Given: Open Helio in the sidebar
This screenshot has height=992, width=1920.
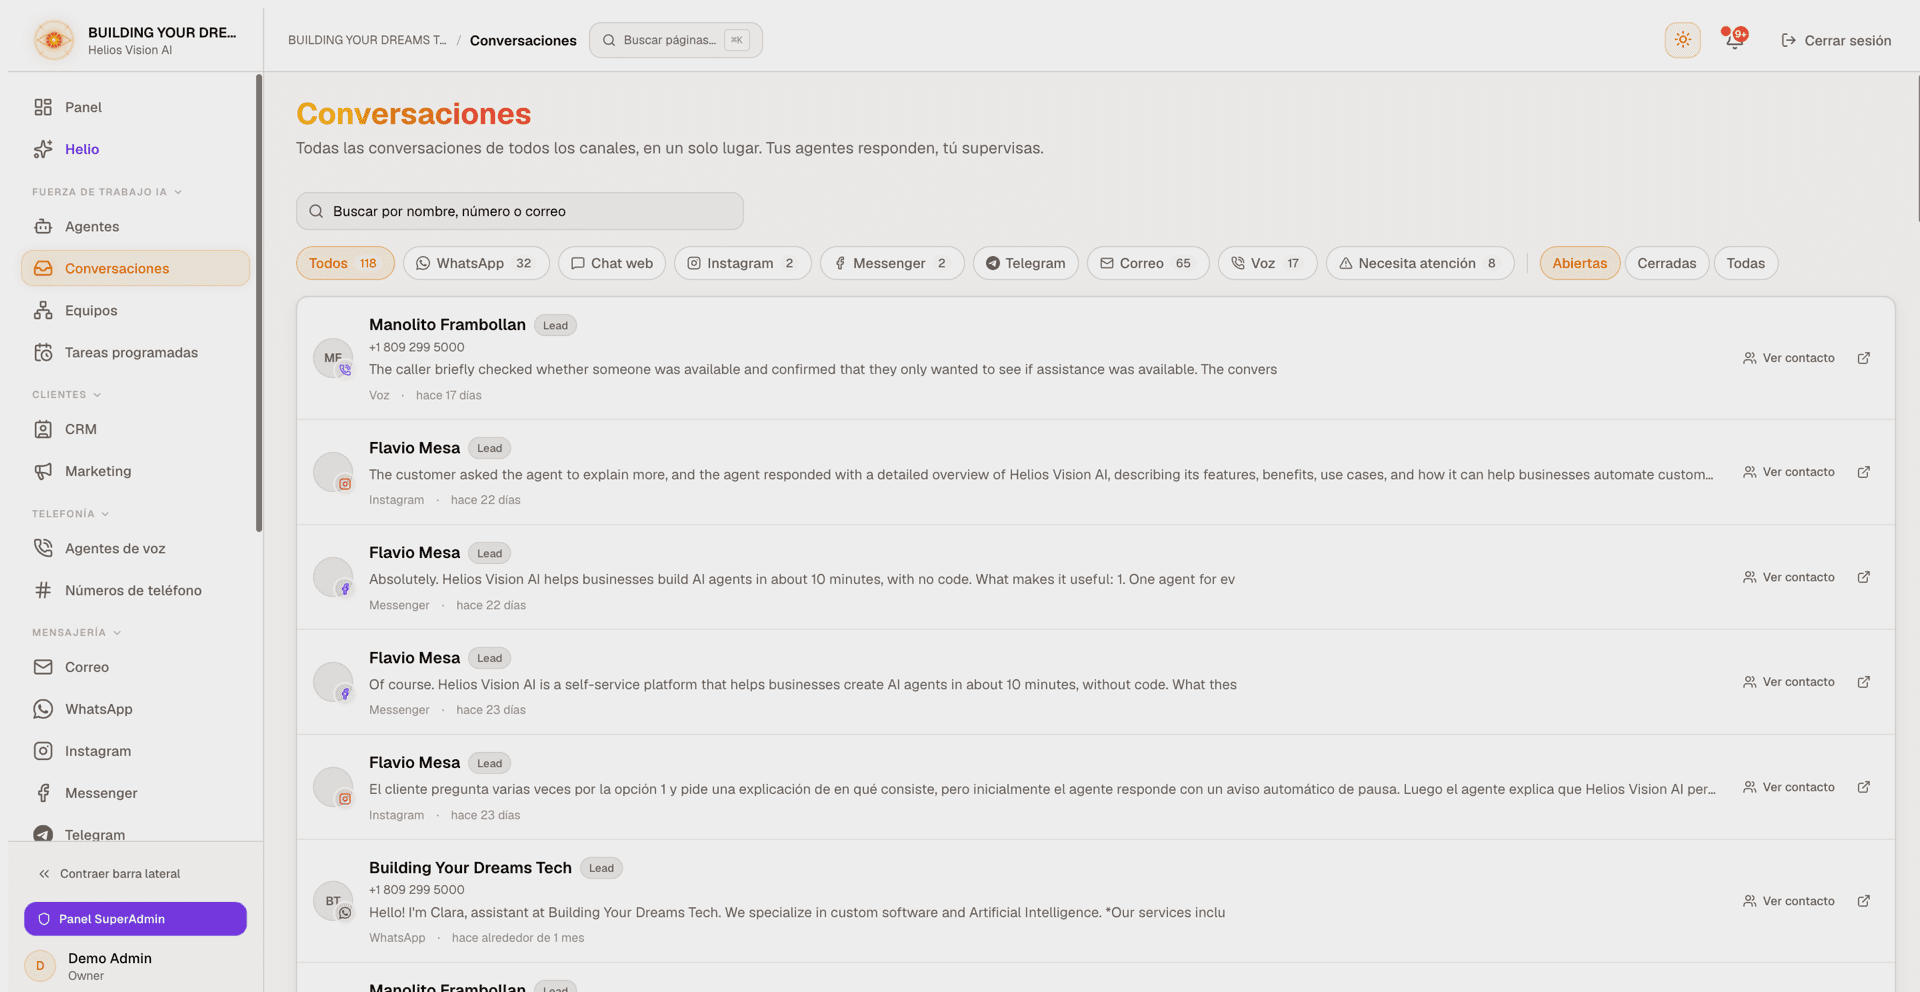Looking at the screenshot, I should 135,149.
